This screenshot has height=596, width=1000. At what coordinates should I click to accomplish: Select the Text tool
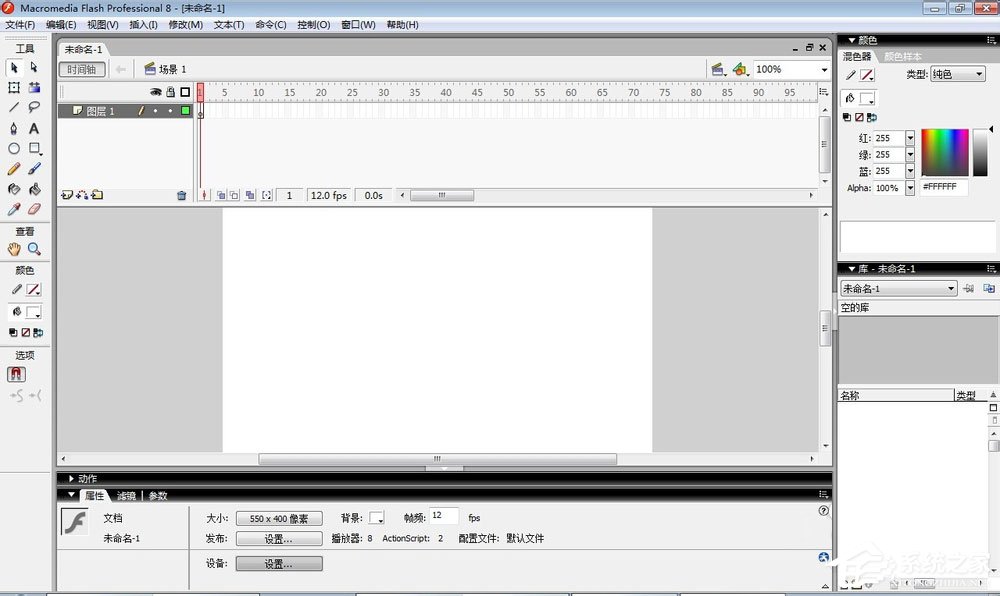pyautogui.click(x=34, y=127)
